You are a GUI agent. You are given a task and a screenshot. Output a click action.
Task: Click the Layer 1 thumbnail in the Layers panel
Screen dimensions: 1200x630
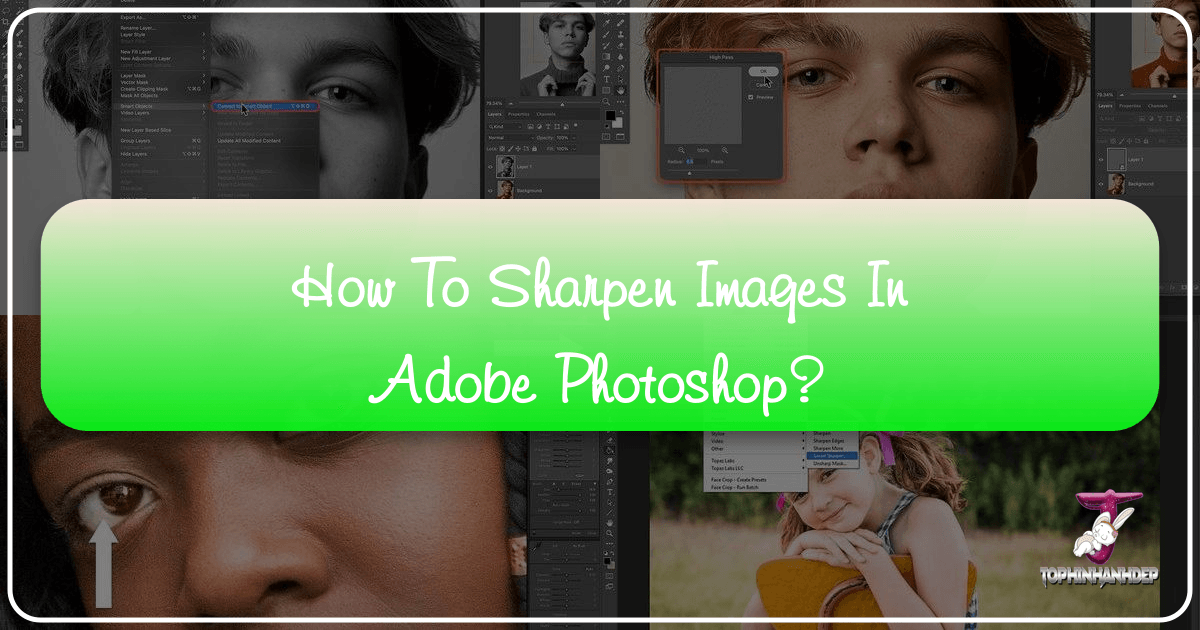(506, 166)
